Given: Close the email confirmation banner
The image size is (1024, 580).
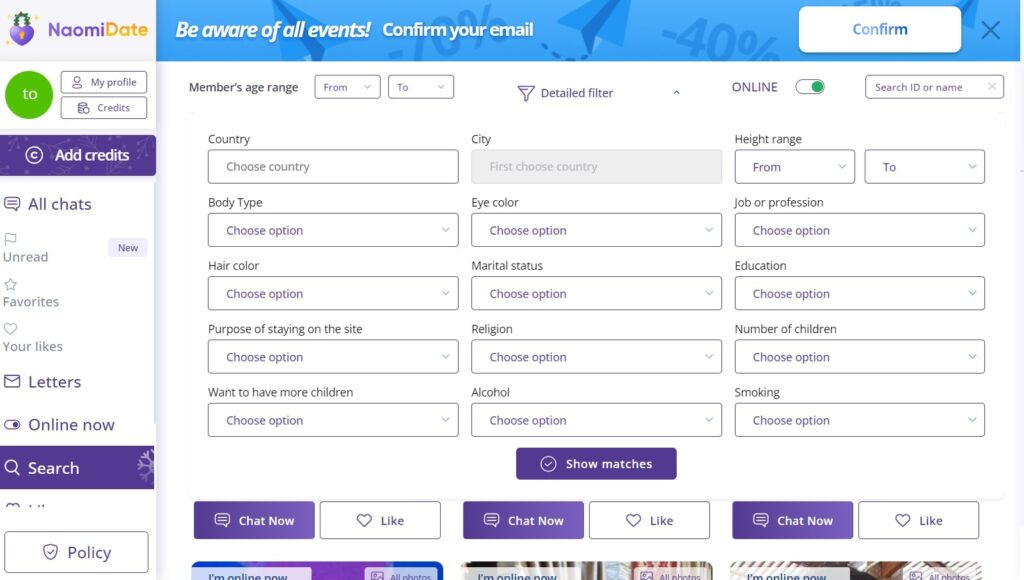Looking at the screenshot, I should coord(990,30).
